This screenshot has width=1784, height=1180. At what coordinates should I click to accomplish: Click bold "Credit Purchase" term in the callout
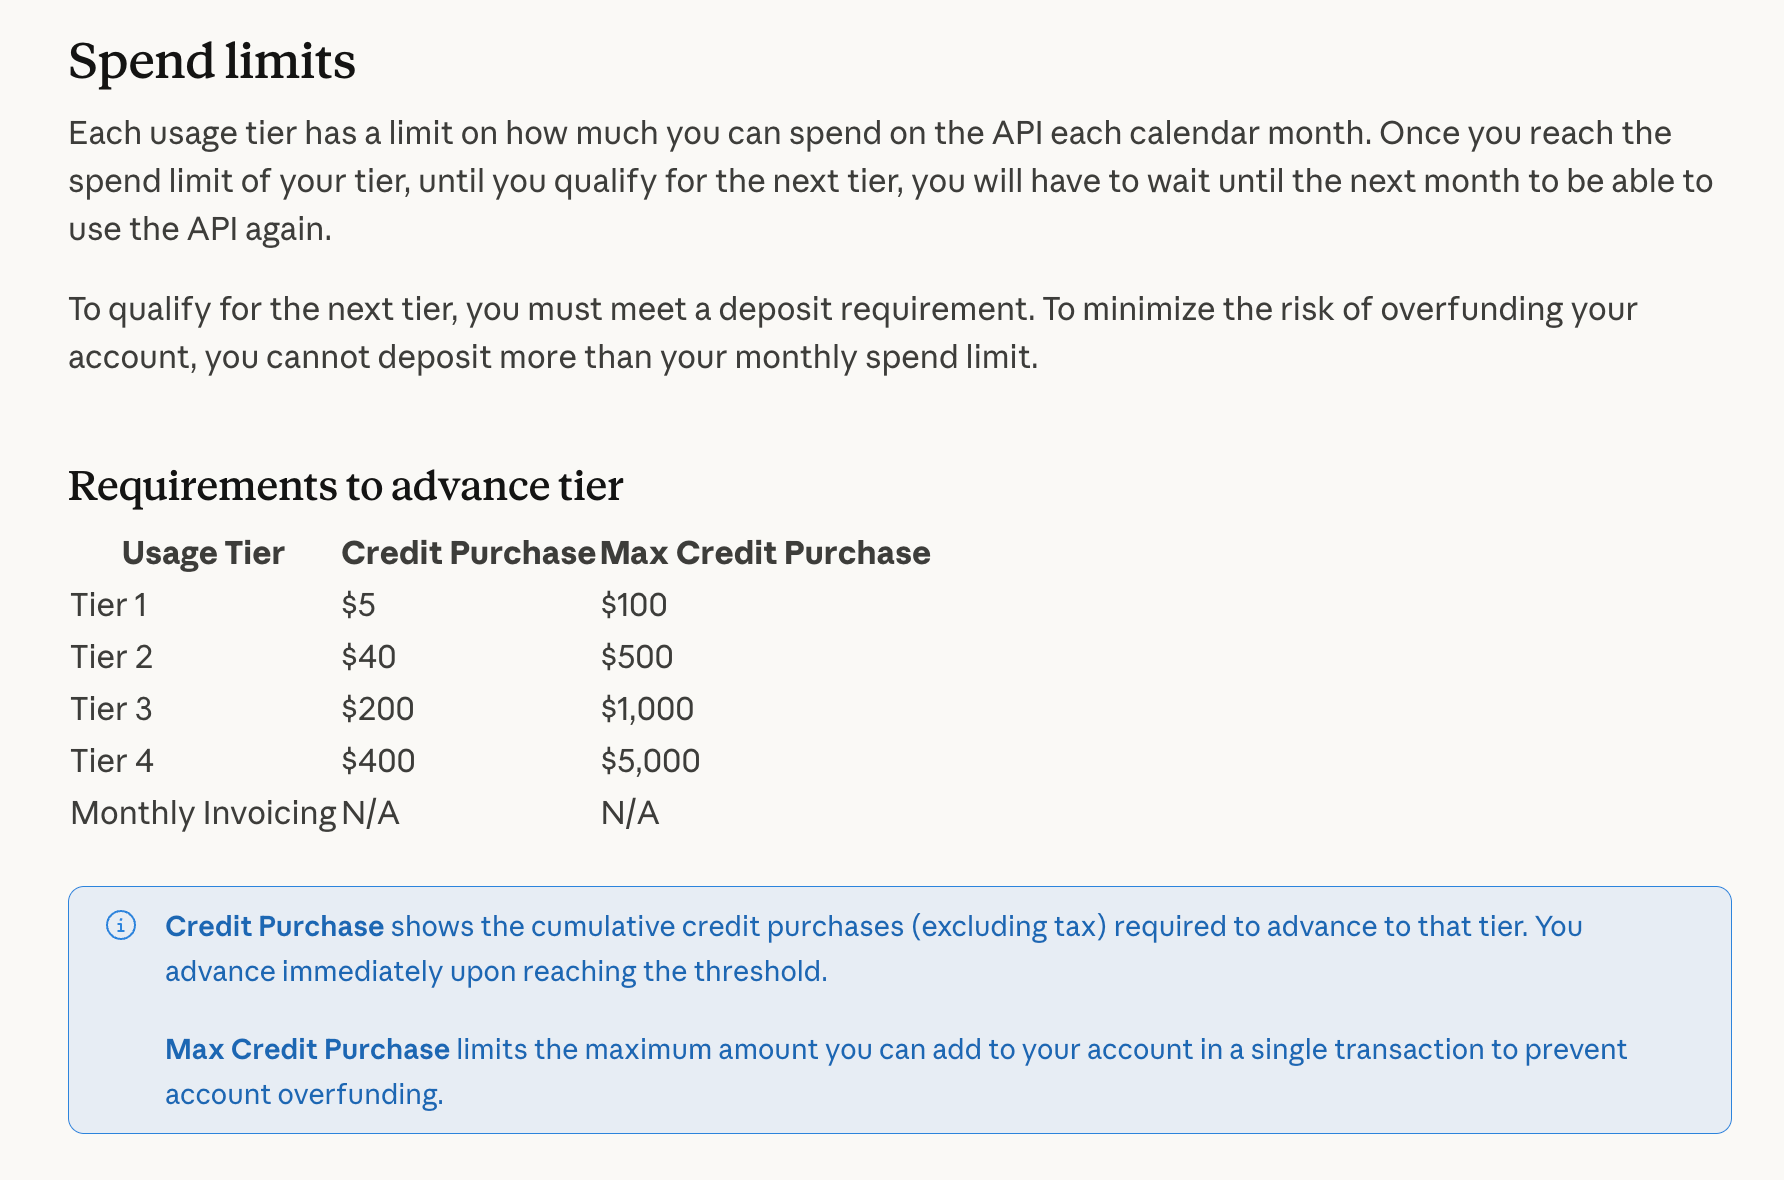click(274, 926)
